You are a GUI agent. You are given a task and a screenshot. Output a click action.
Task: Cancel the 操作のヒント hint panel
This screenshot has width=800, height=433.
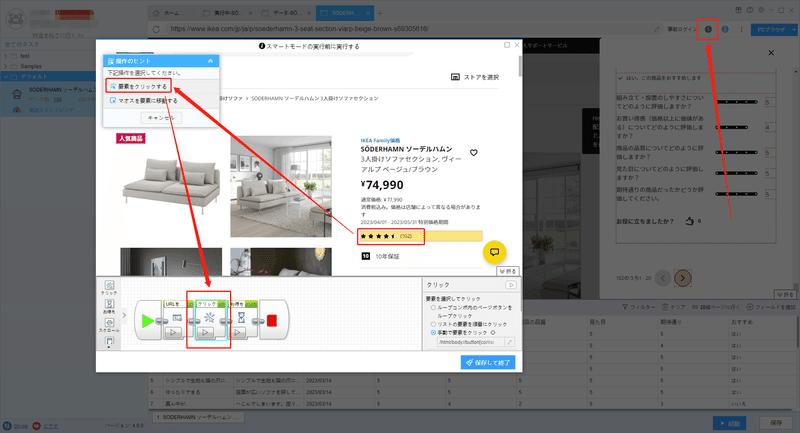point(161,118)
